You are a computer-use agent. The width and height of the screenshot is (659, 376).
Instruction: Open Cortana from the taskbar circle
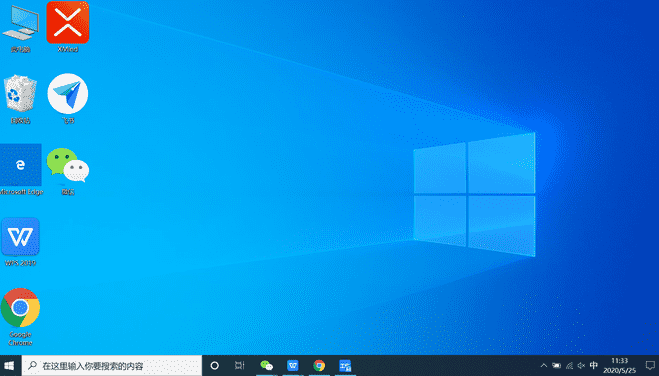point(214,365)
